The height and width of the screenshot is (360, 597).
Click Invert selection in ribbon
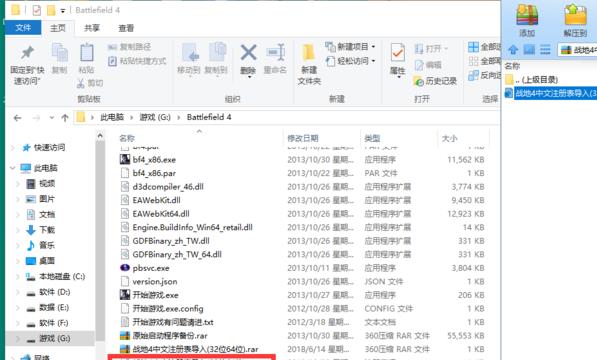coord(484,75)
